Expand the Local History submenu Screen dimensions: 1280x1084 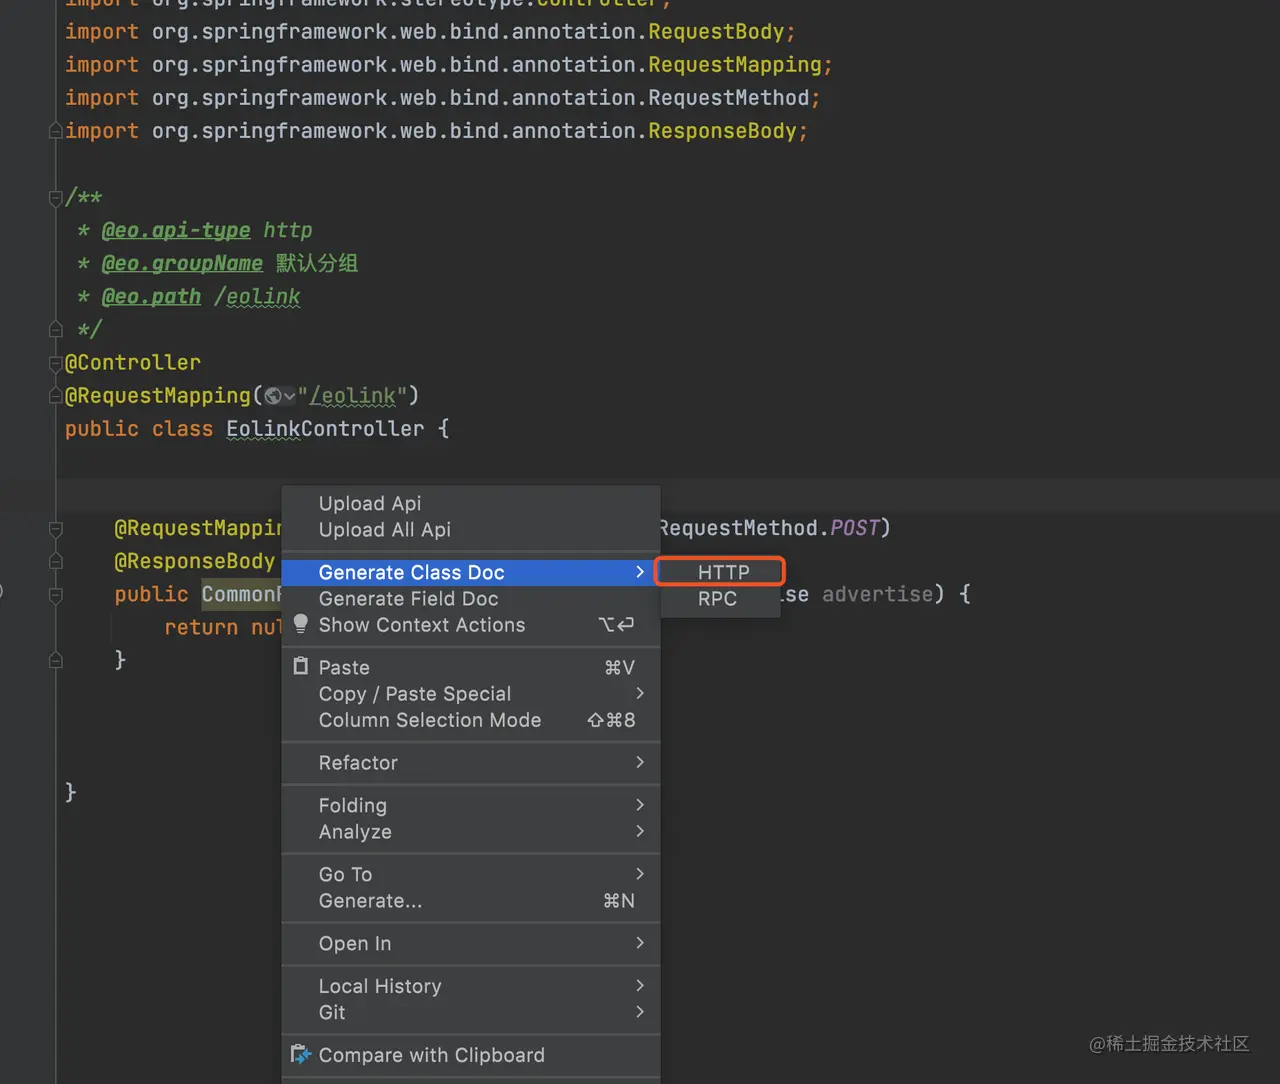tap(471, 986)
